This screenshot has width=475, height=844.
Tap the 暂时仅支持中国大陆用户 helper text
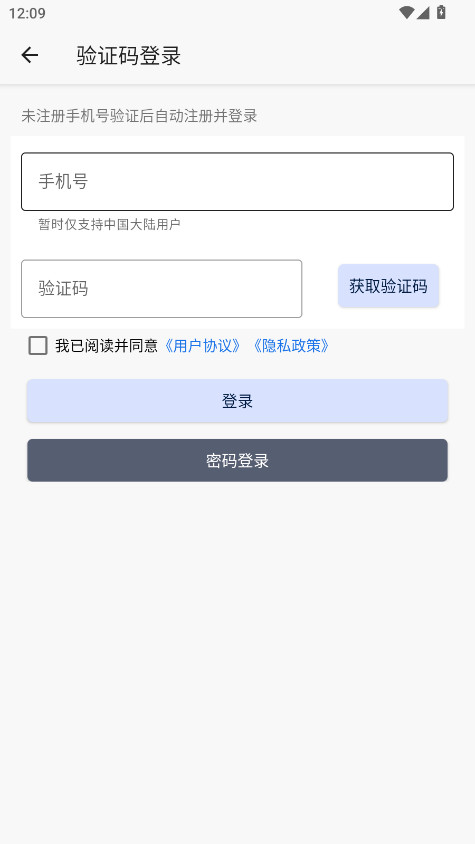tap(109, 224)
